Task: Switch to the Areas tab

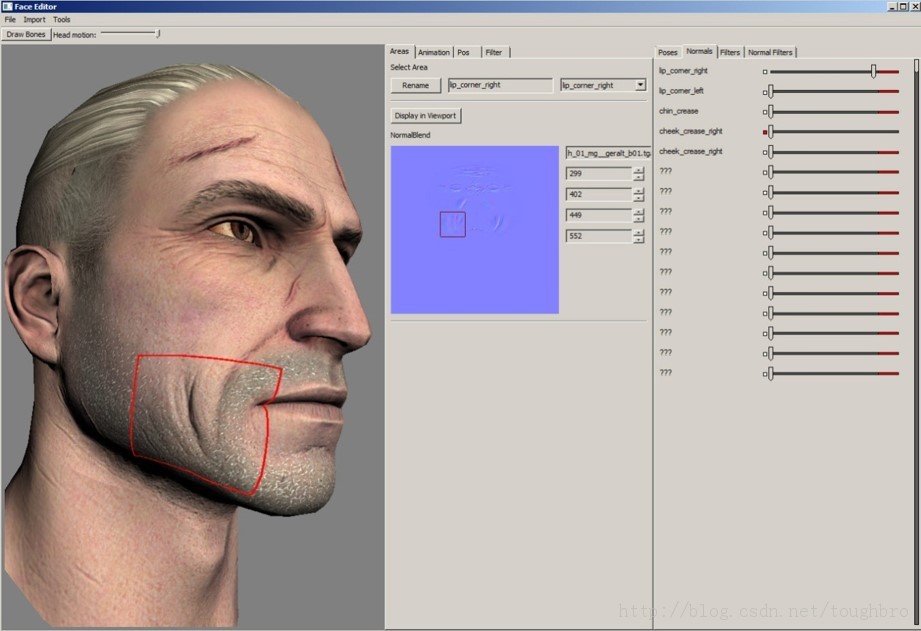Action: (399, 52)
